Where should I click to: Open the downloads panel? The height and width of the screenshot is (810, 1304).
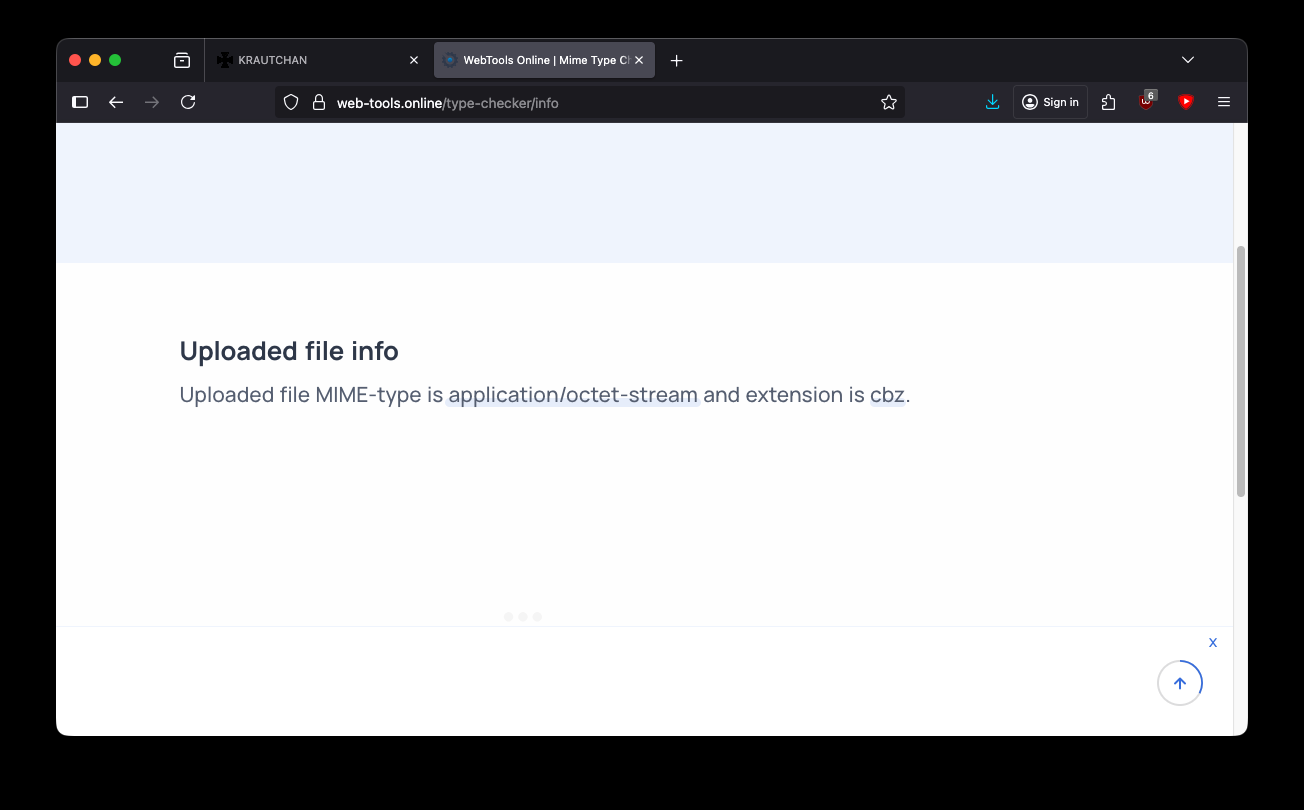point(992,102)
